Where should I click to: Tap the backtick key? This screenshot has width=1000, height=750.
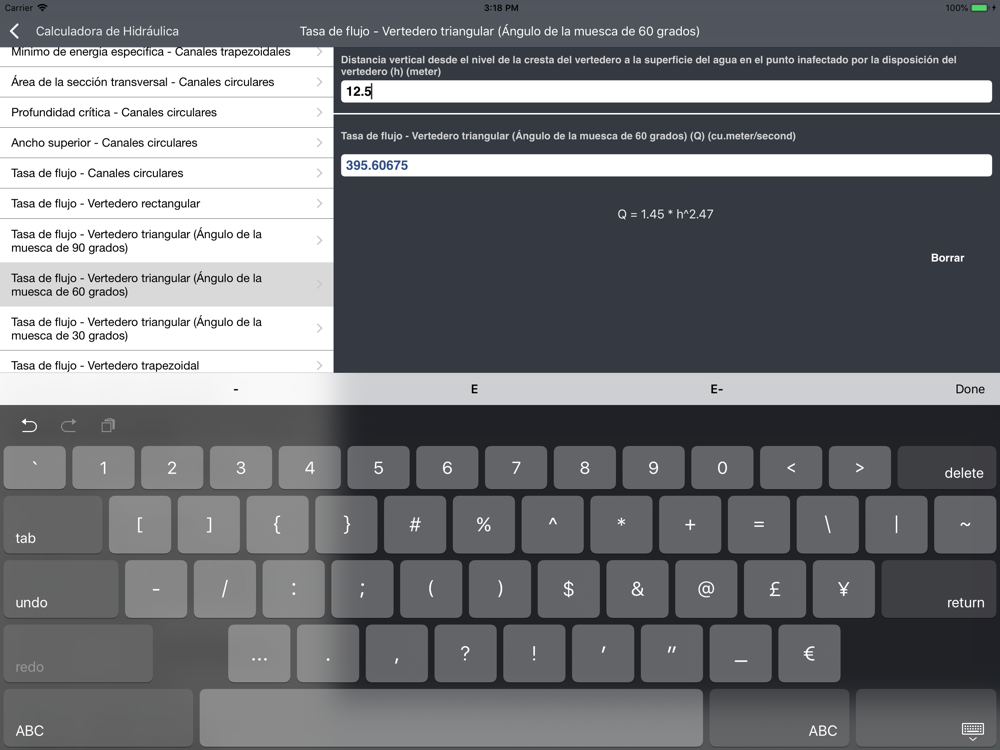click(x=34, y=467)
